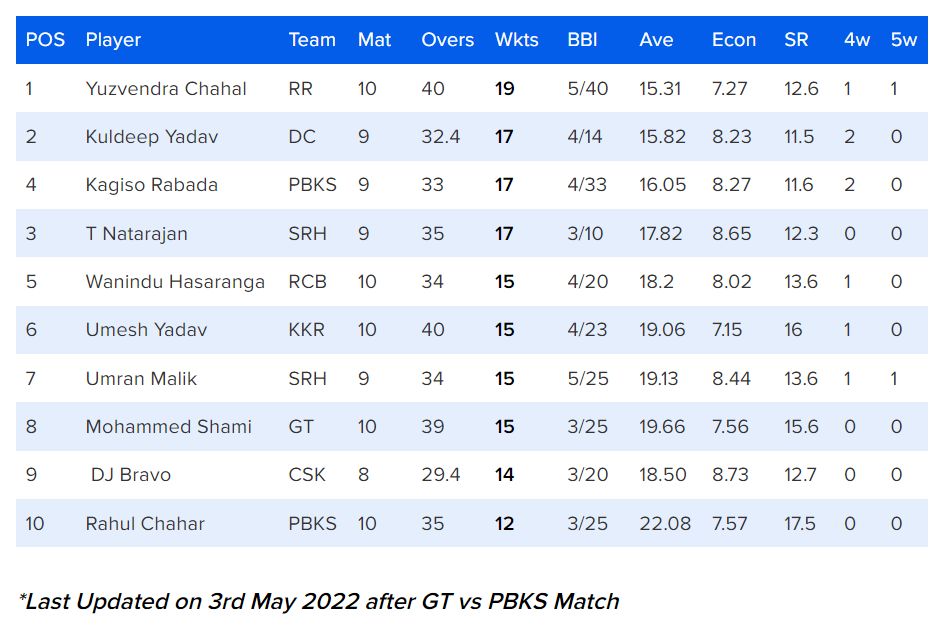Select Kuldeep Yadav in the table
Image resolution: width=950 pixels, height=642 pixels.
pyautogui.click(x=152, y=137)
